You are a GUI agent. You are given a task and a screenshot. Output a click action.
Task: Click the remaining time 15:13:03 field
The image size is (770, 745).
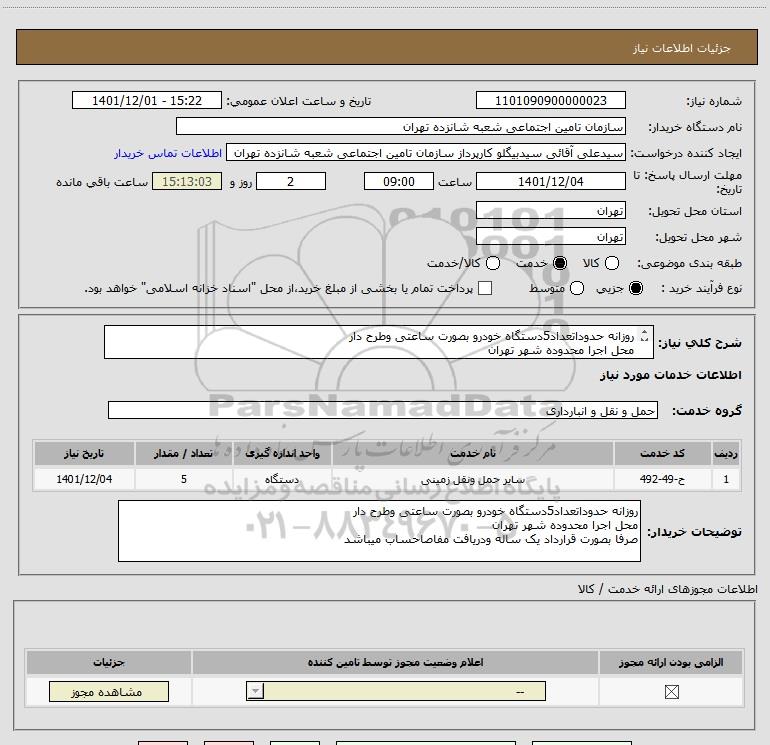(x=187, y=181)
